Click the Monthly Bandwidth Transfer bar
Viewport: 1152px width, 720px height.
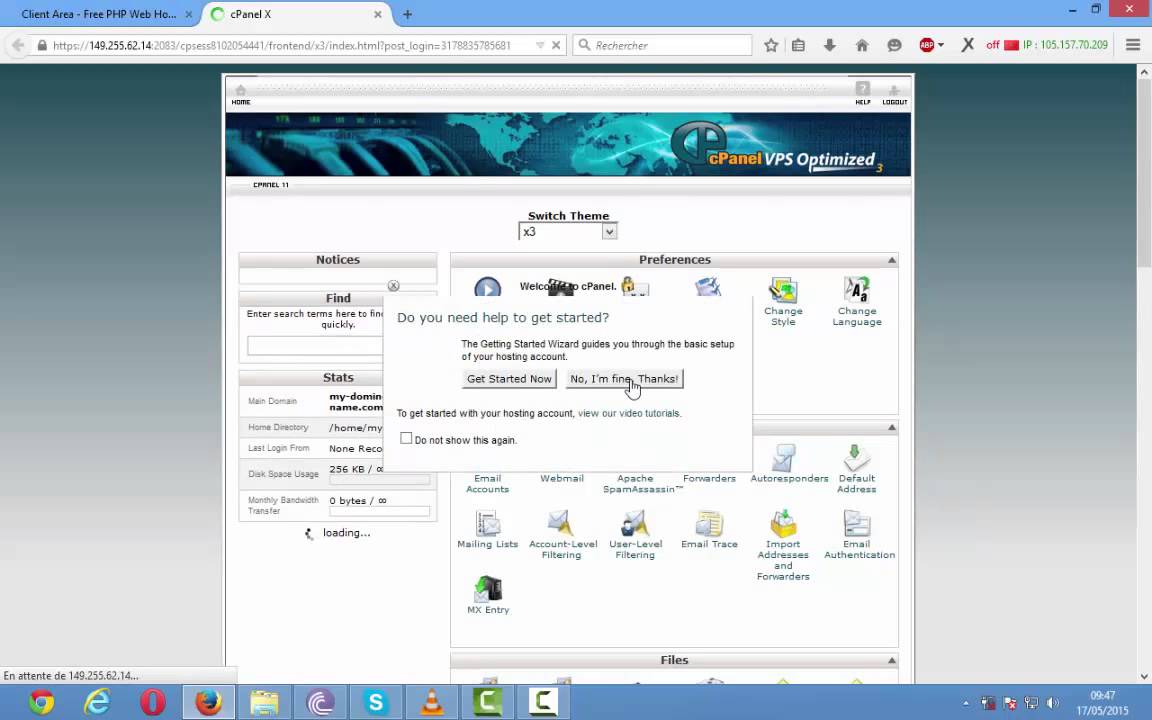point(379,512)
